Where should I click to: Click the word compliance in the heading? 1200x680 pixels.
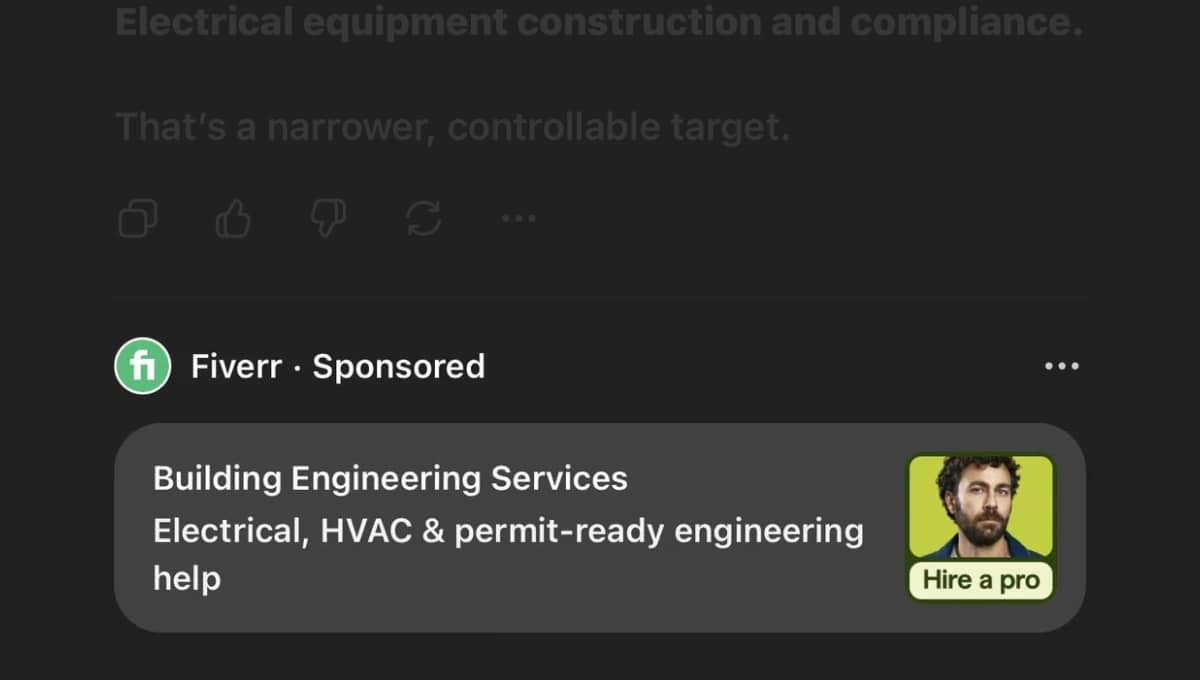(x=966, y=22)
